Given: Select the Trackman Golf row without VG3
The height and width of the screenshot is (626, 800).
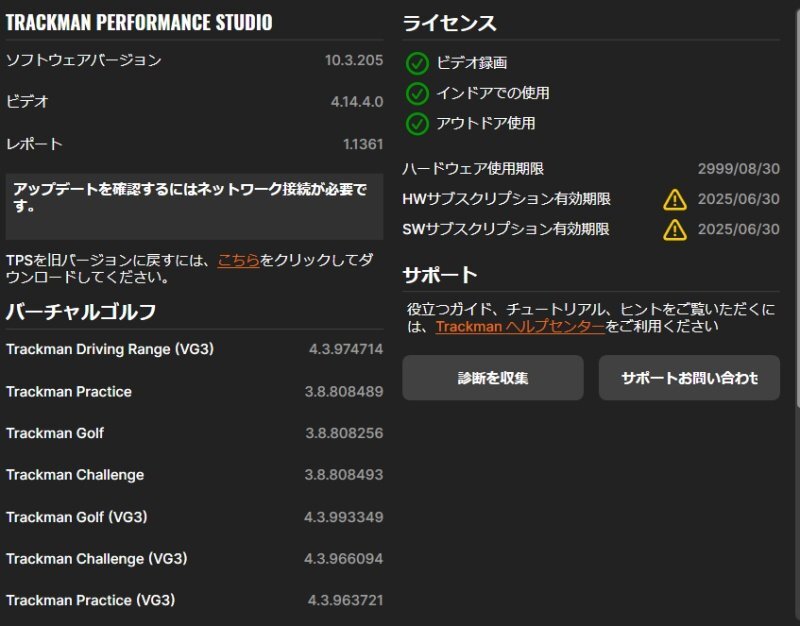Looking at the screenshot, I should (x=194, y=433).
